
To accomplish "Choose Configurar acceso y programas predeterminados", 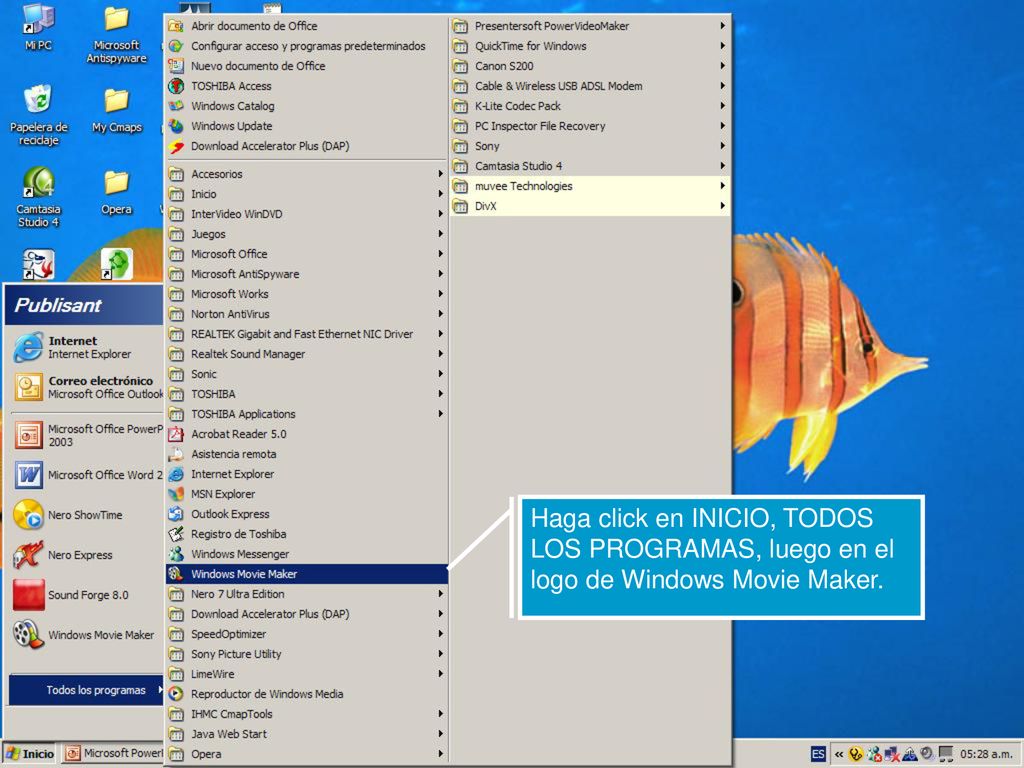I will point(306,46).
